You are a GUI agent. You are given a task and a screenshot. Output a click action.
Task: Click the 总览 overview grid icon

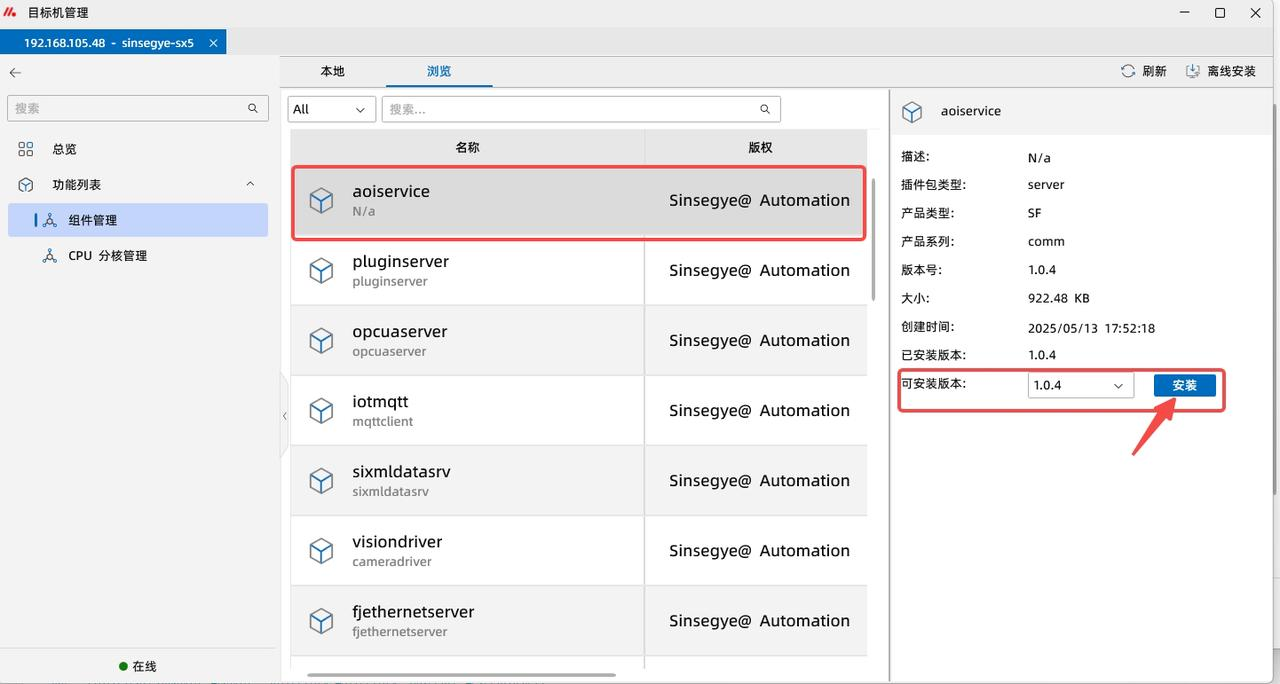pos(26,149)
